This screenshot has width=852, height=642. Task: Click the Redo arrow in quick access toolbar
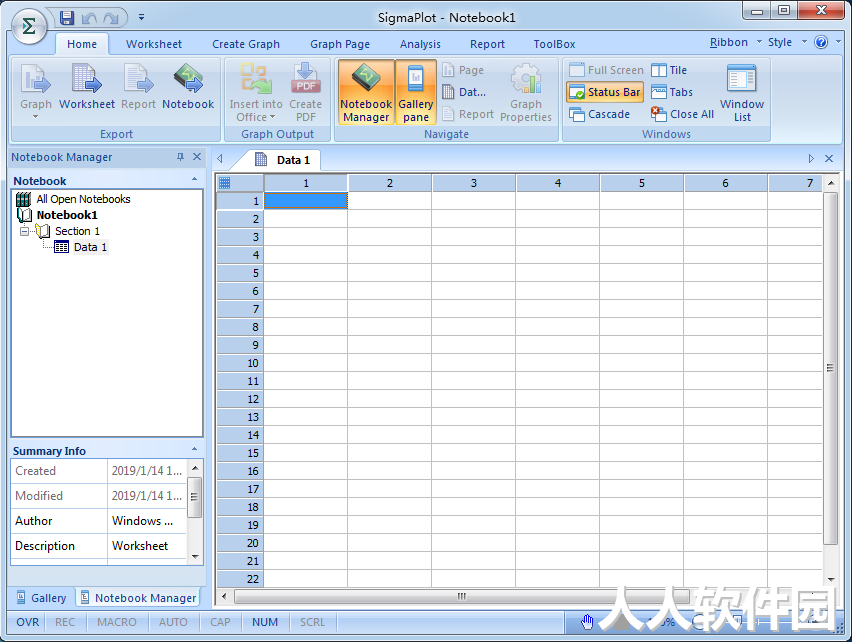[111, 18]
